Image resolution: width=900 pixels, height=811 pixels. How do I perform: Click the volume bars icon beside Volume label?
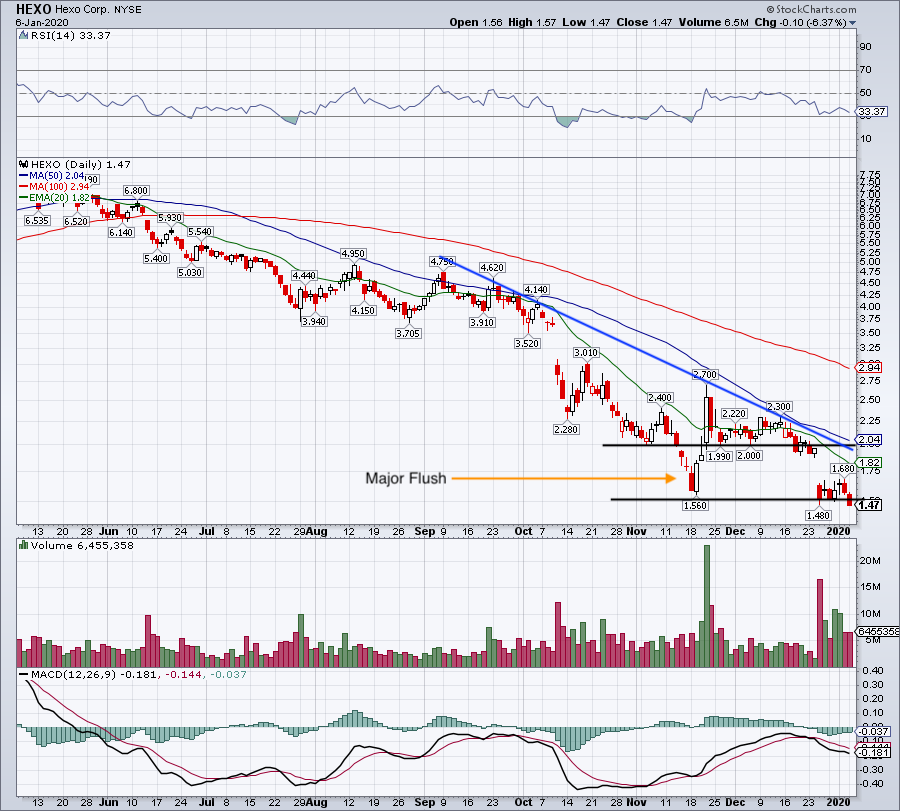[24, 545]
